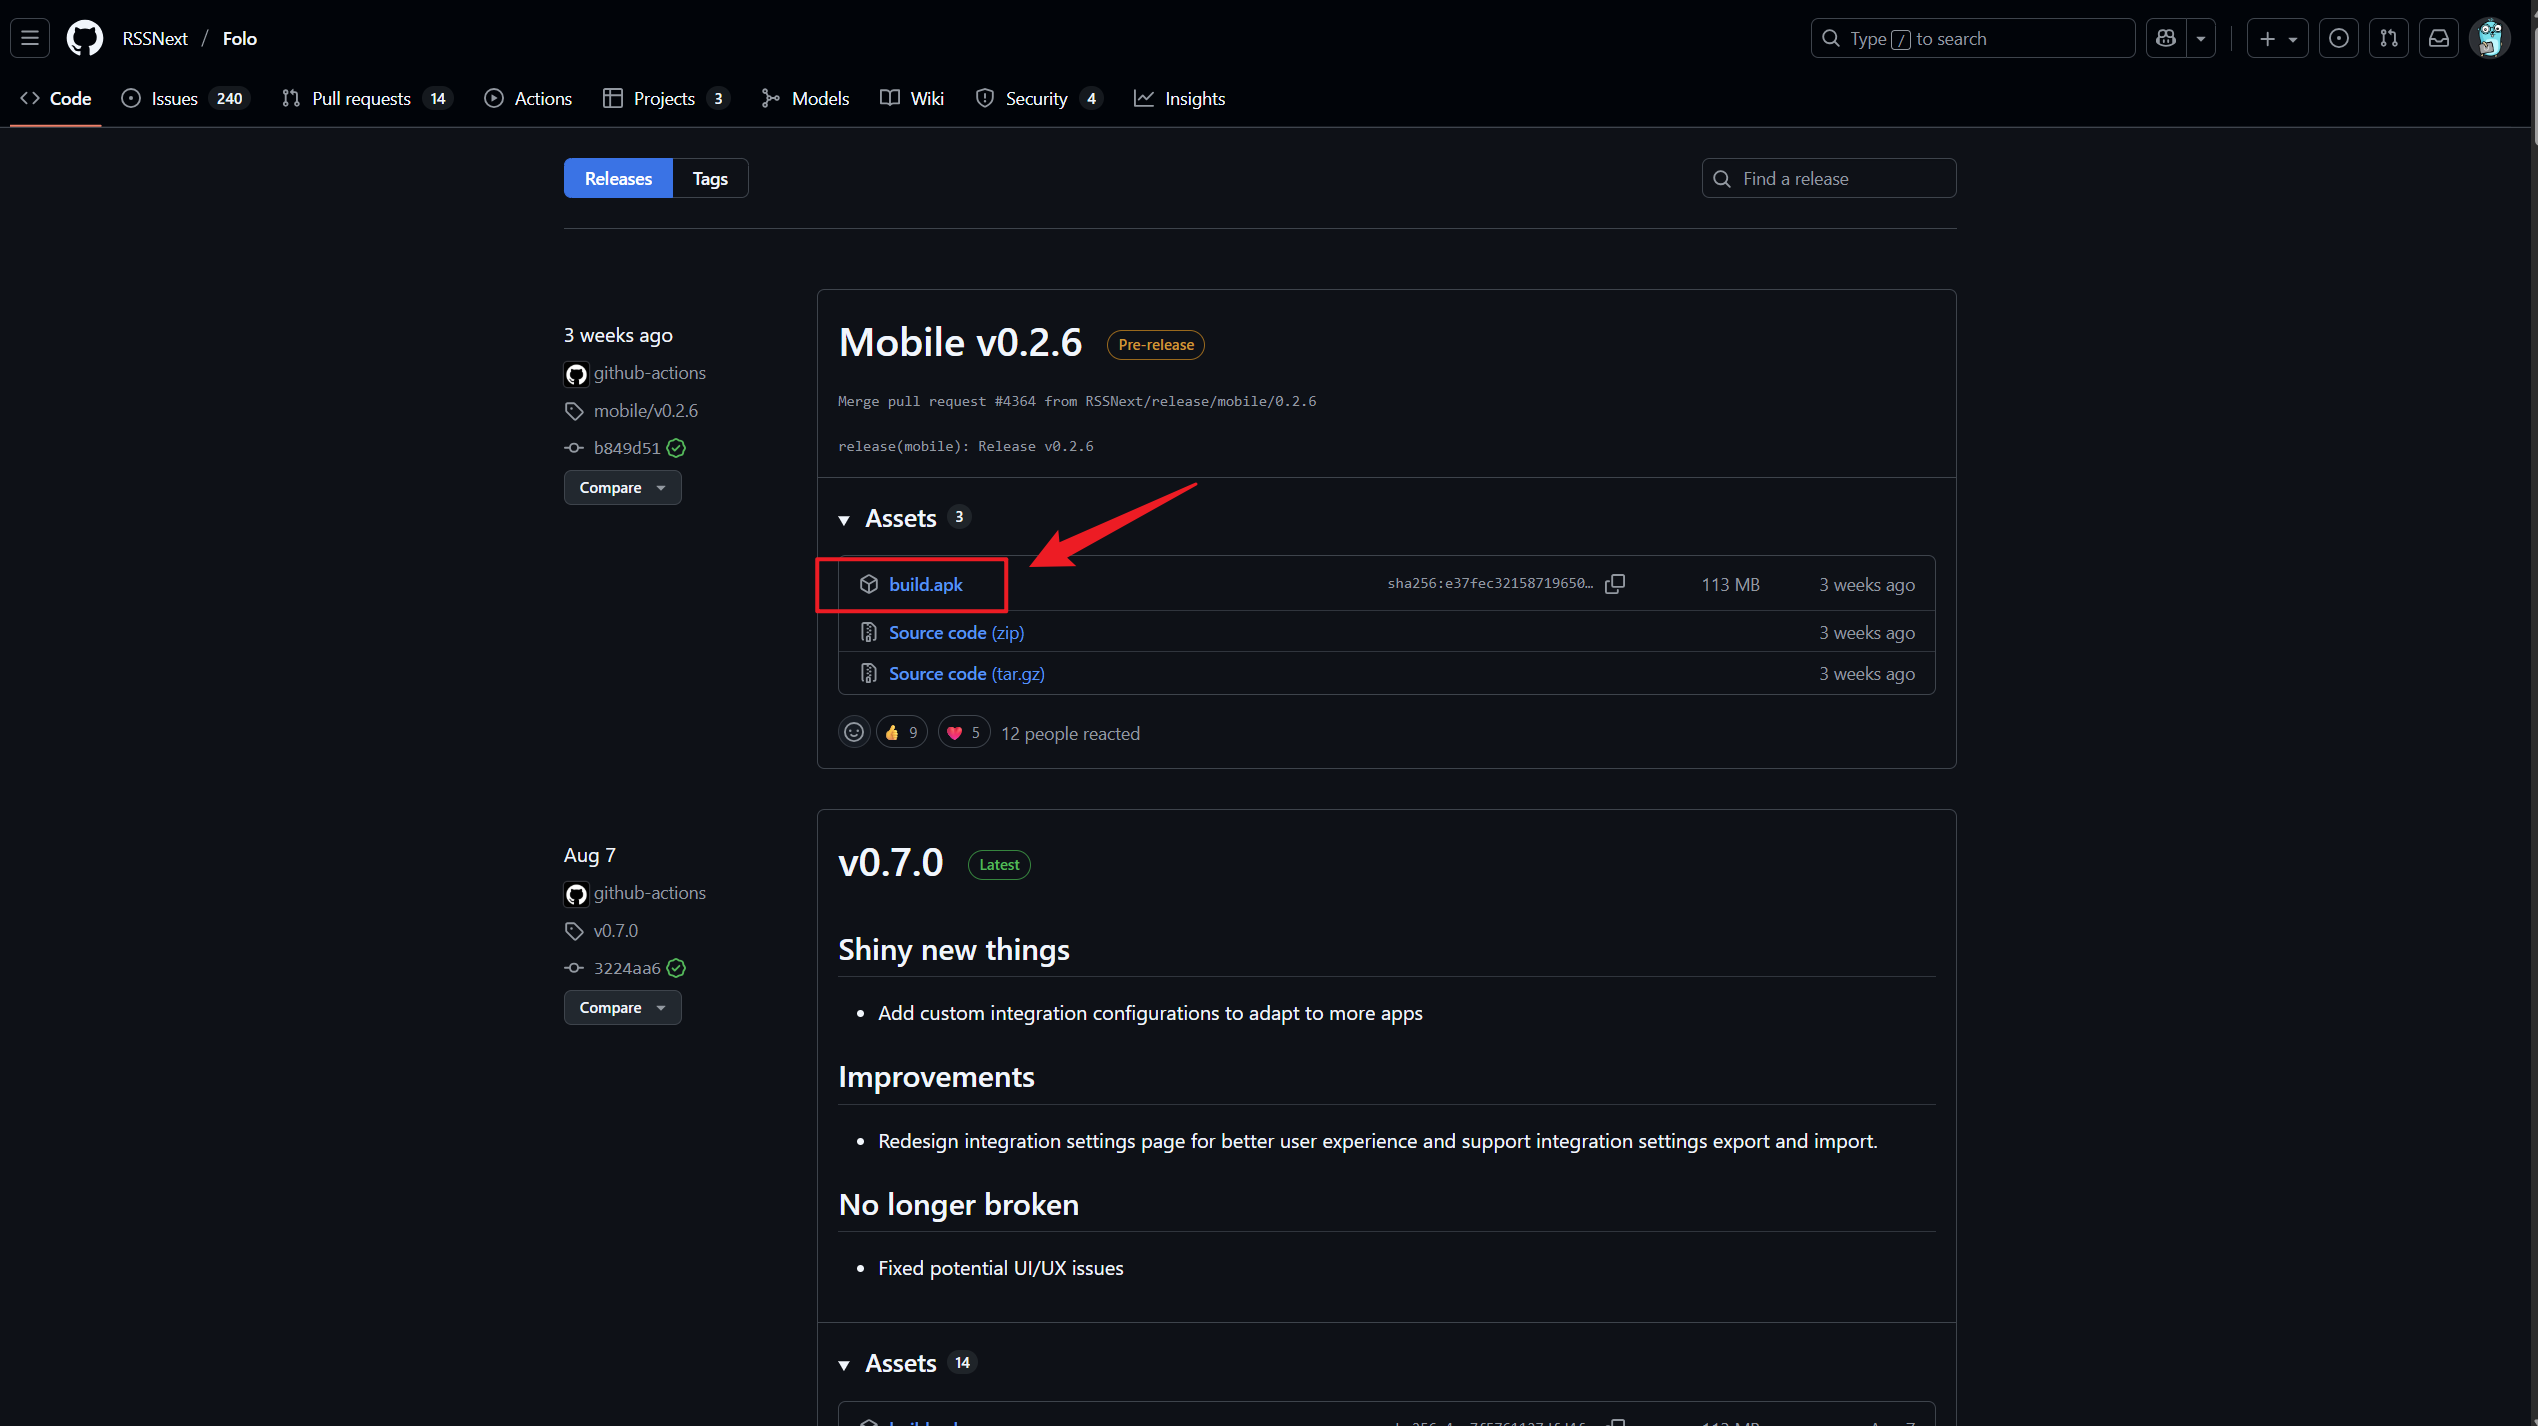The width and height of the screenshot is (2538, 1426).
Task: Download the build.apk asset
Action: 925,585
